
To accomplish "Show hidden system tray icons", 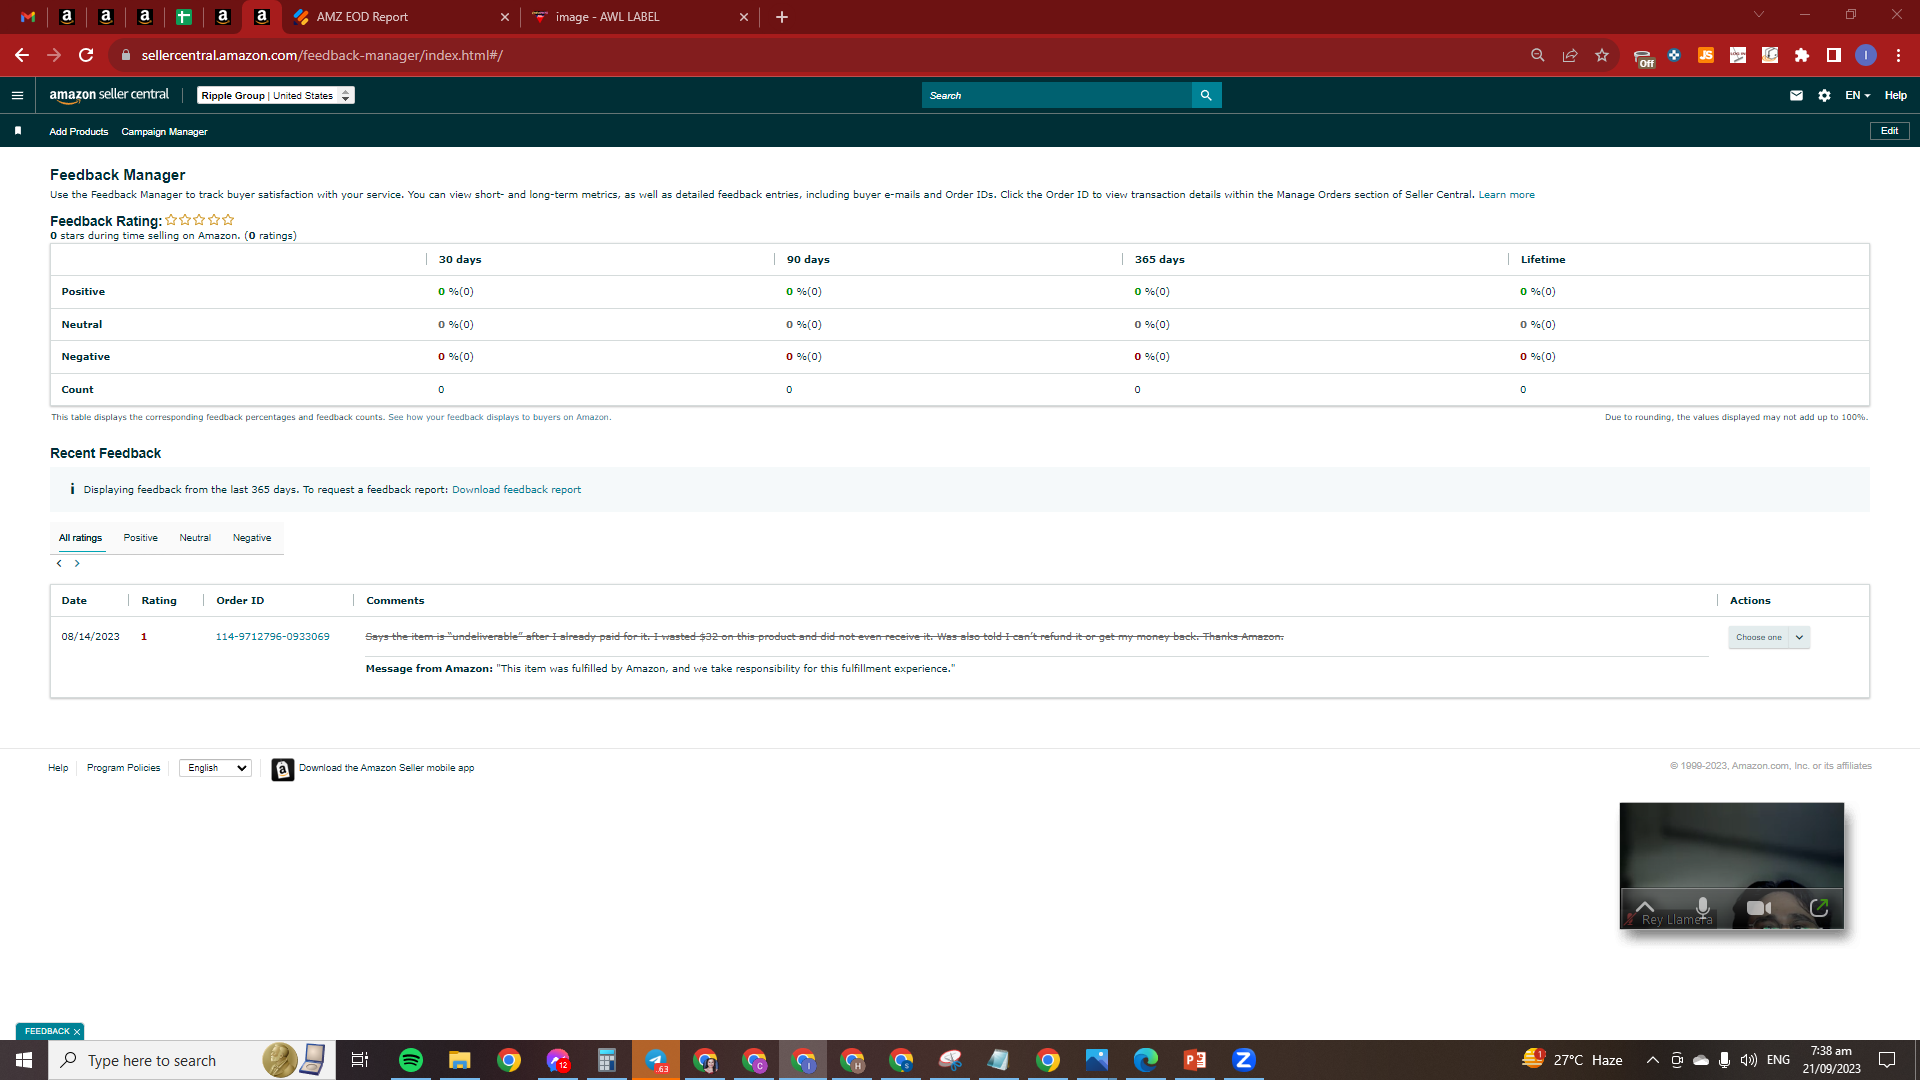I will pos(1653,1060).
